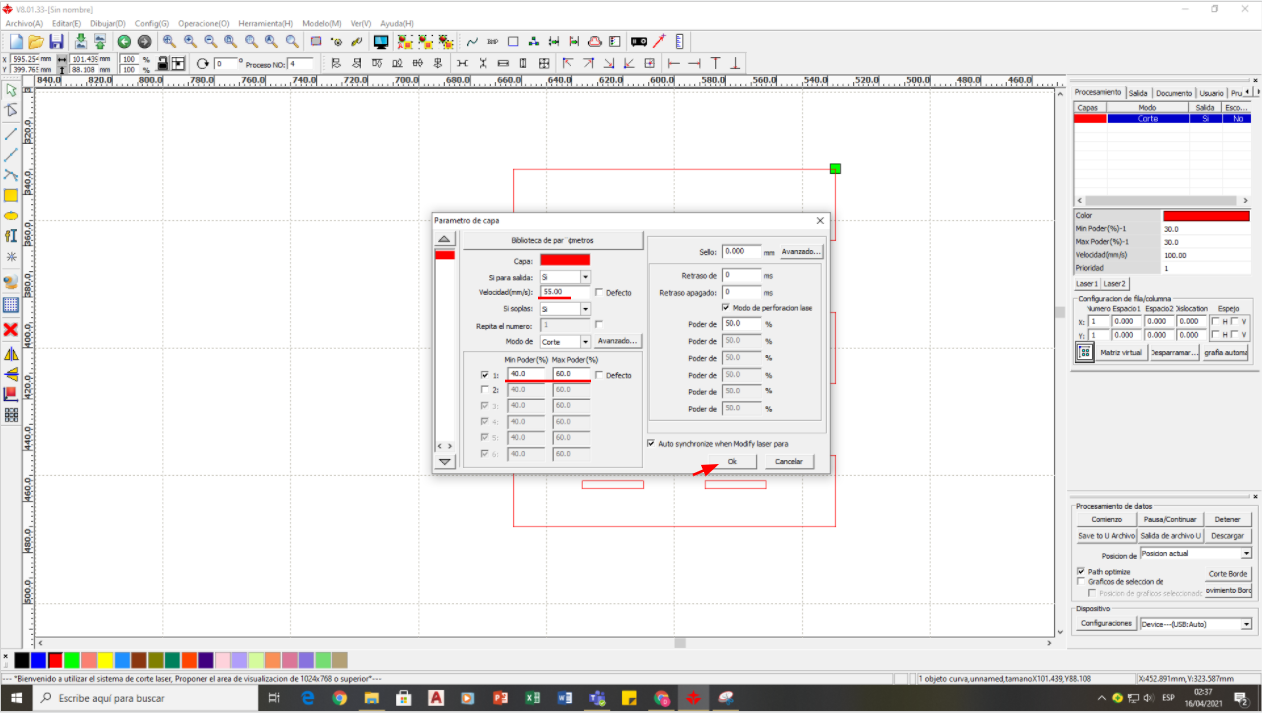Click the mirror horizontal tool
The width and height of the screenshot is (1262, 713).
tap(11, 353)
